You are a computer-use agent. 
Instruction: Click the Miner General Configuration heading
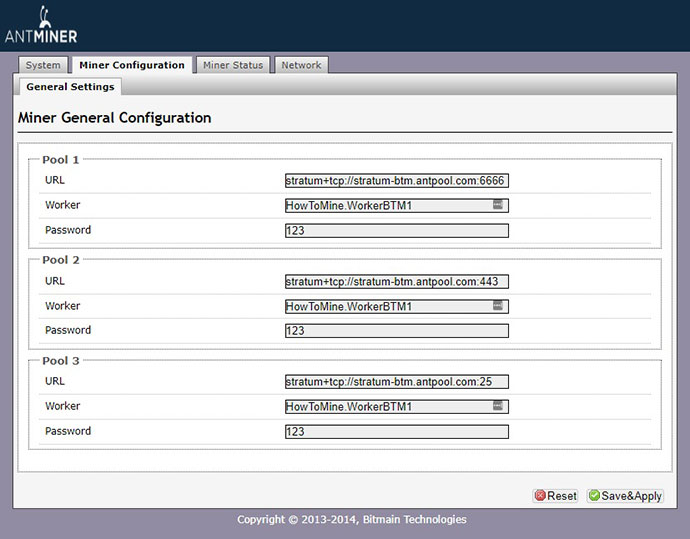coord(114,118)
